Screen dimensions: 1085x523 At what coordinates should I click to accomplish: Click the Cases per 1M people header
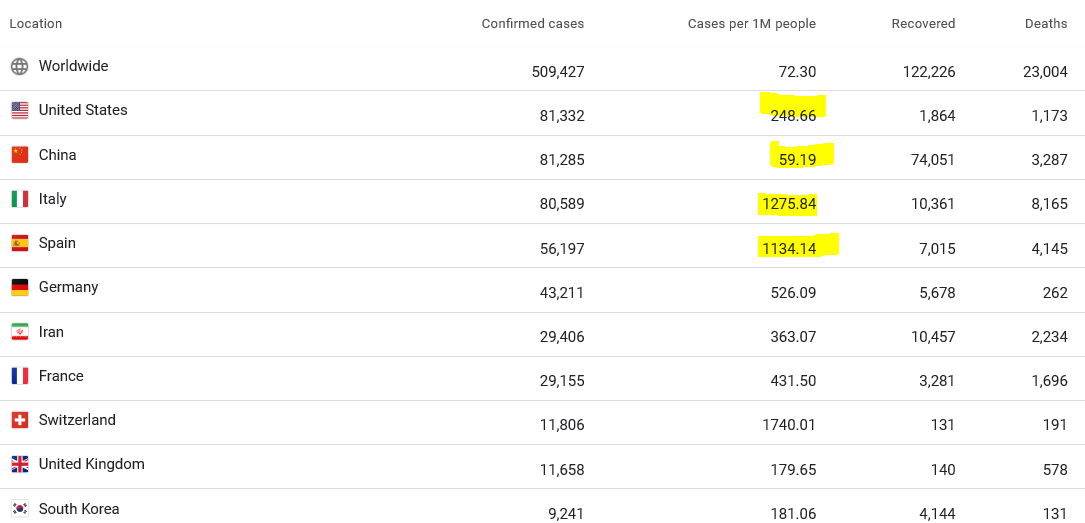[x=751, y=24]
